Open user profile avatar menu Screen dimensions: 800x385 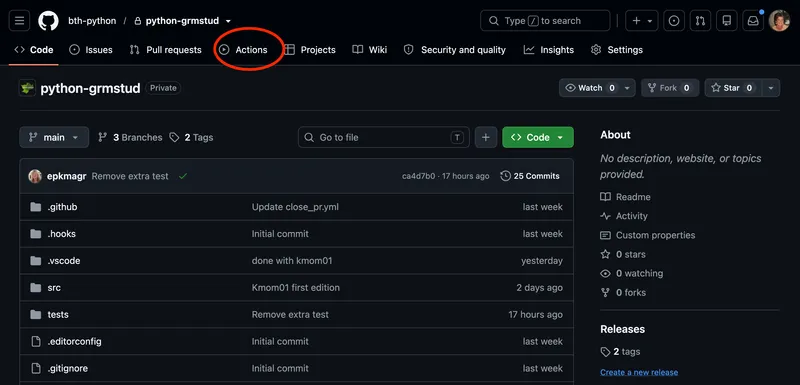(x=779, y=21)
